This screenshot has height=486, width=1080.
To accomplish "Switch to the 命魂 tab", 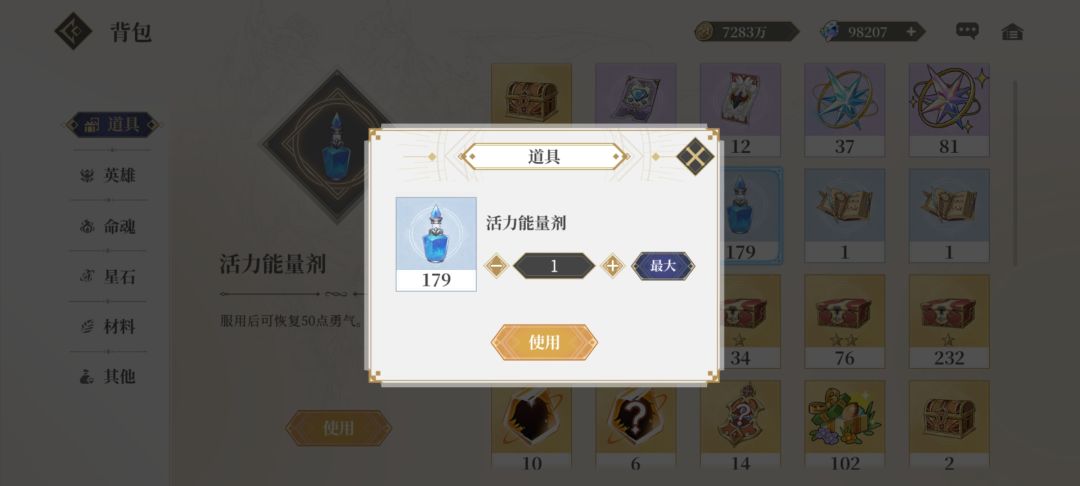I will pos(110,226).
